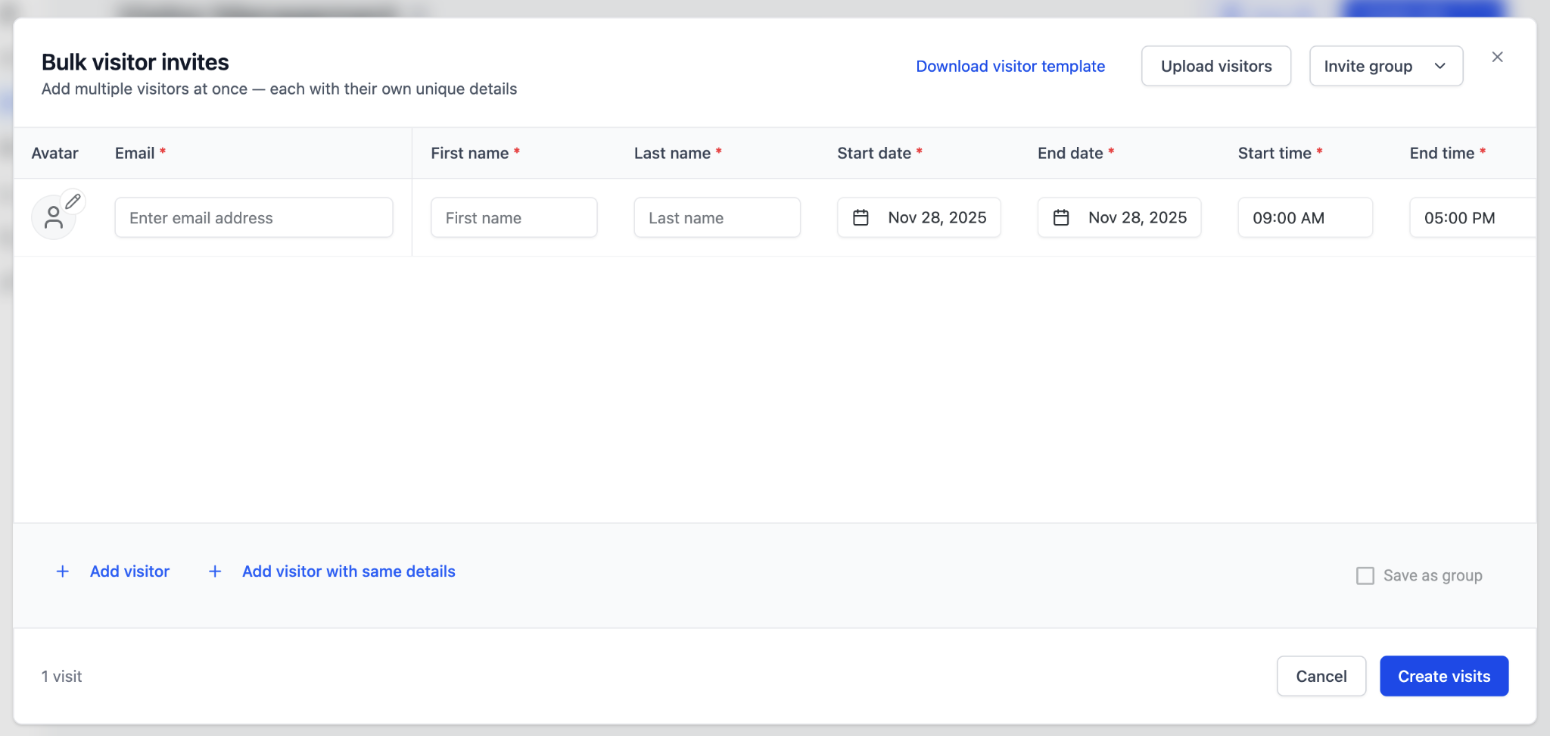The width and height of the screenshot is (1550, 736).
Task: Close the Bulk visitor invites dialog
Action: (x=1497, y=57)
